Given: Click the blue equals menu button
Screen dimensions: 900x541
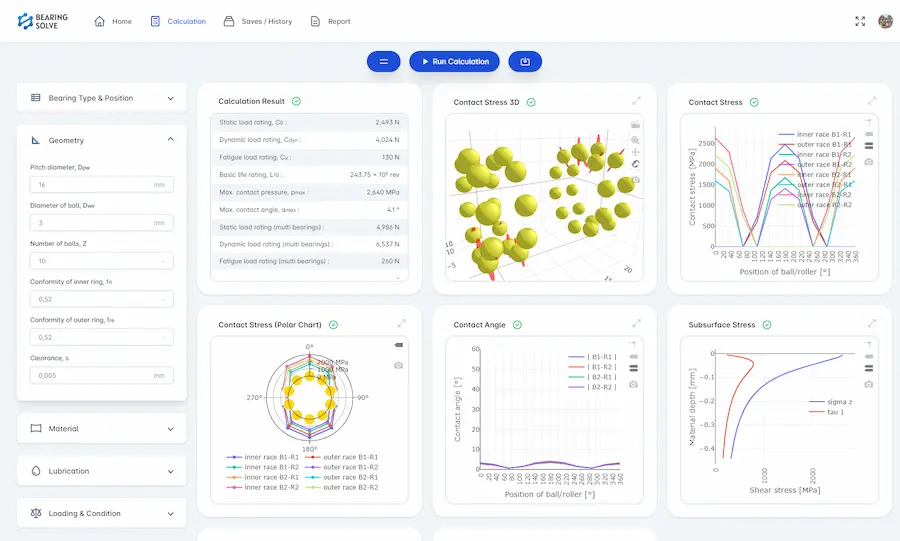Looking at the screenshot, I should [x=383, y=61].
